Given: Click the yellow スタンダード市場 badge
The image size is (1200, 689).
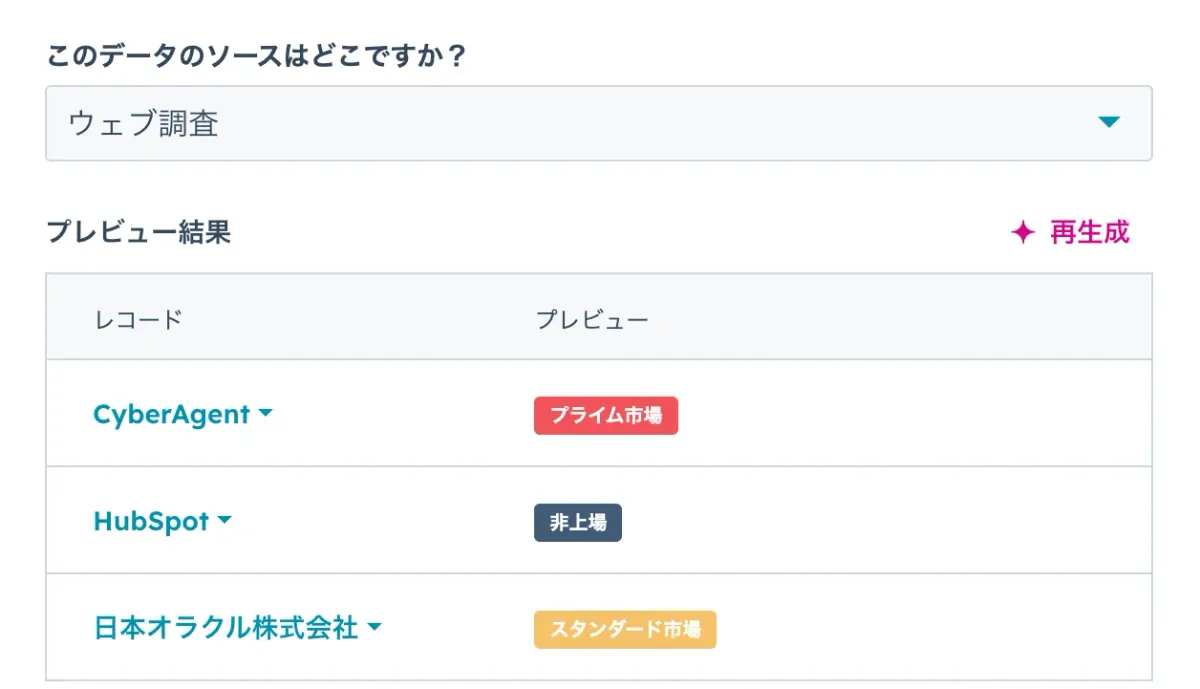Looking at the screenshot, I should [624, 630].
